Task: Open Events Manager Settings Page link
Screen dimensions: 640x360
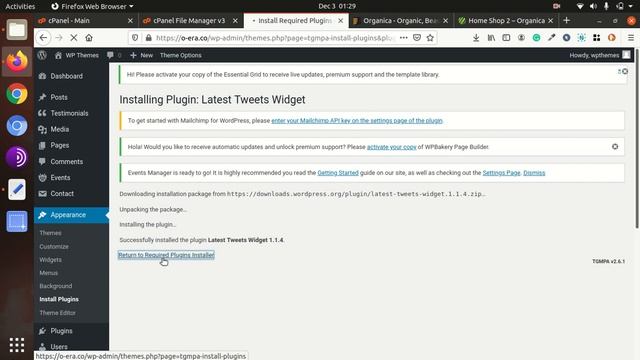Action: (x=501, y=173)
